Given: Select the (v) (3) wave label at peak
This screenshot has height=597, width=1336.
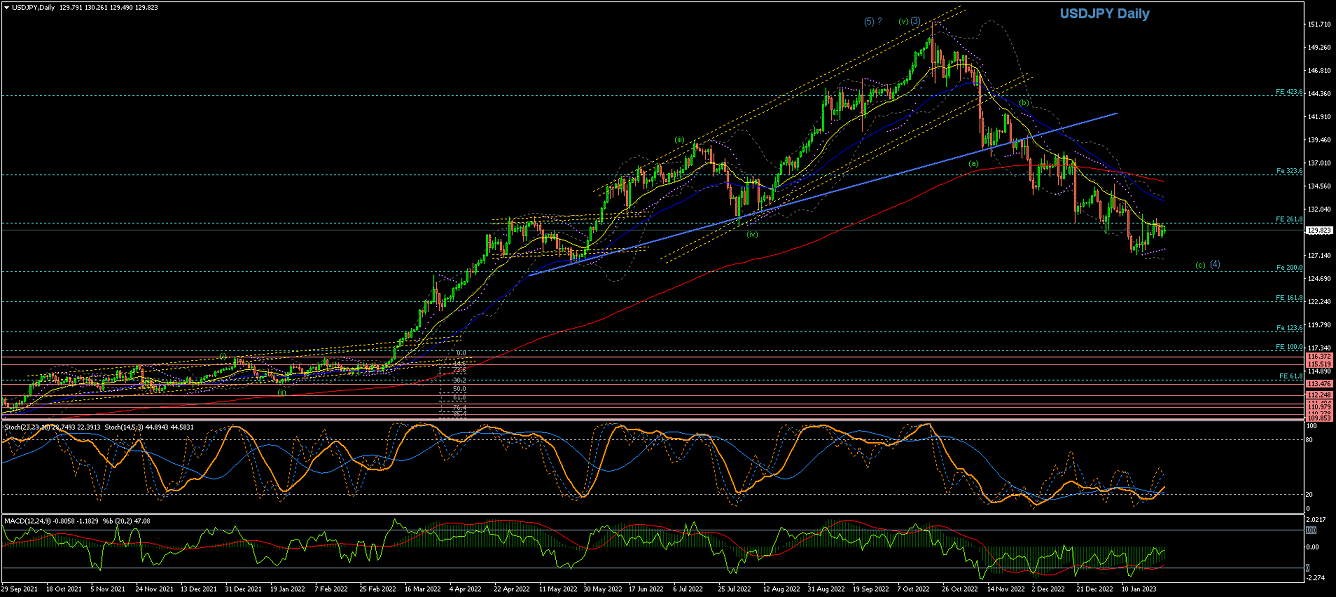Looking at the screenshot, I should pos(909,21).
